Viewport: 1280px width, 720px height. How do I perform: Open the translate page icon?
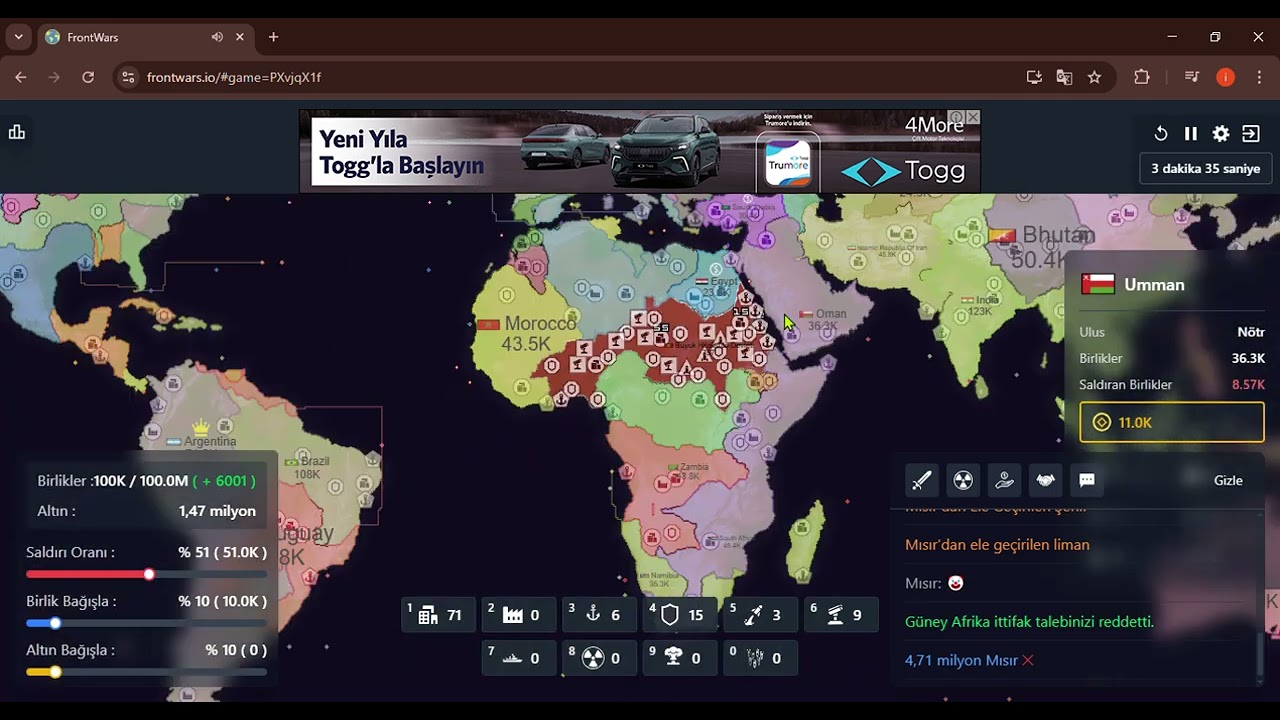point(1064,77)
